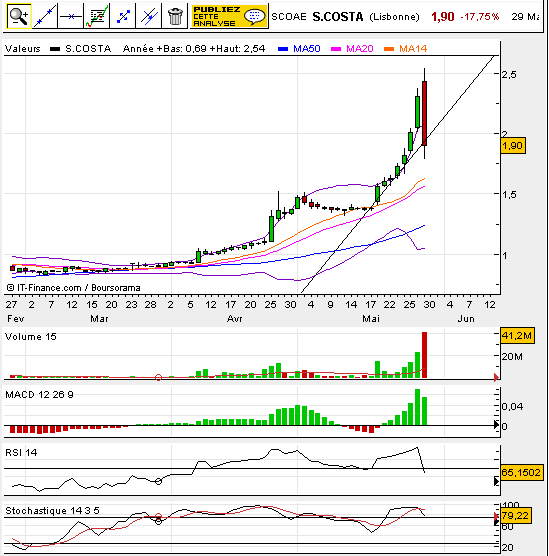Click the black arrow marker at MACD zero
Screen dimensions: 549x556
point(497,424)
